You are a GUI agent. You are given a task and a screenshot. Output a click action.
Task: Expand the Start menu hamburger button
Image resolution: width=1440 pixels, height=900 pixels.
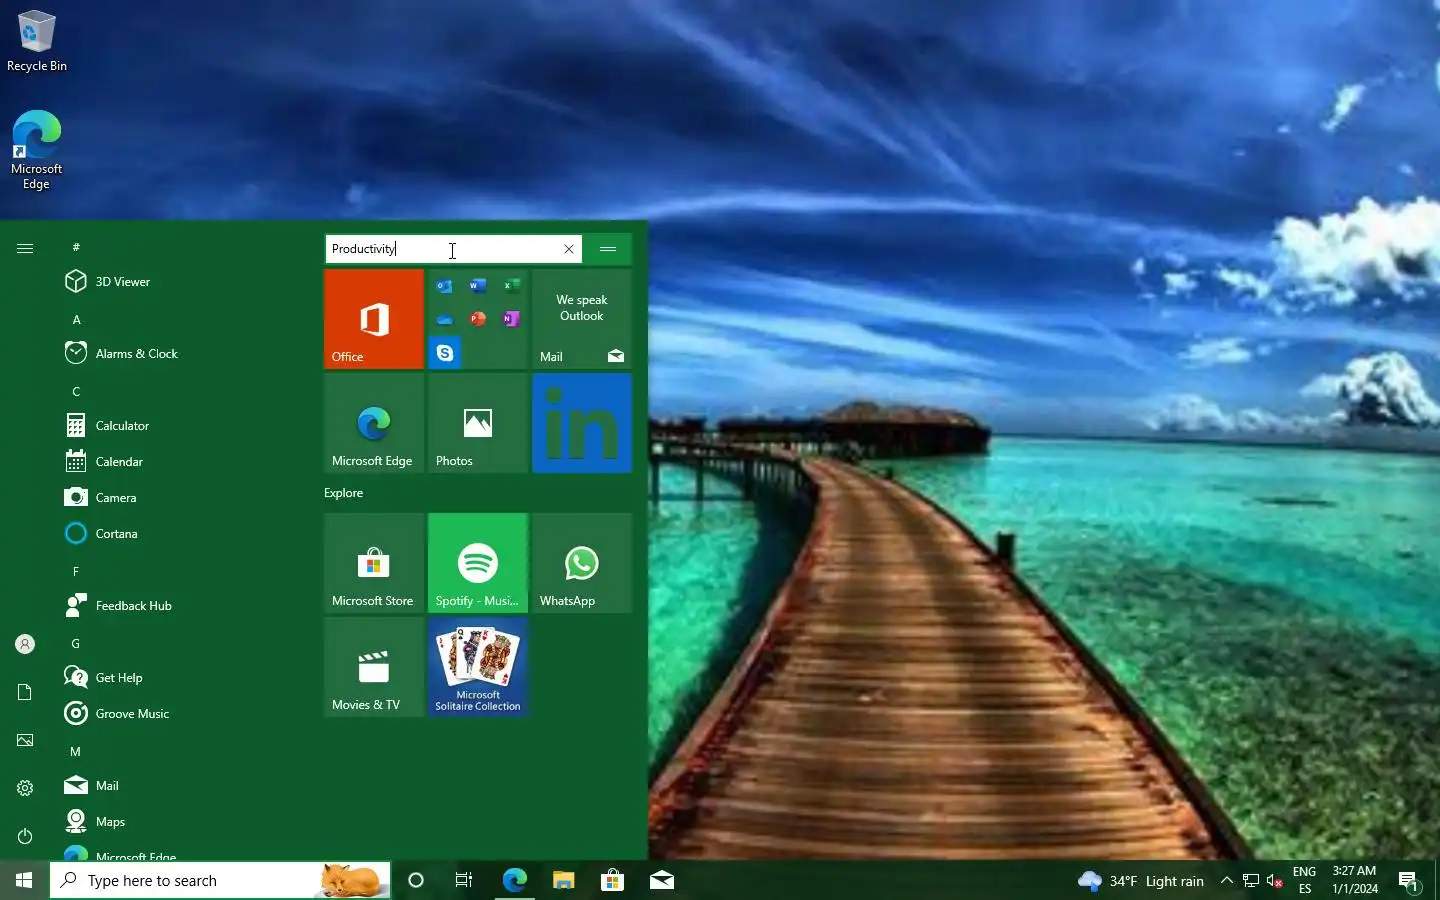(x=25, y=248)
